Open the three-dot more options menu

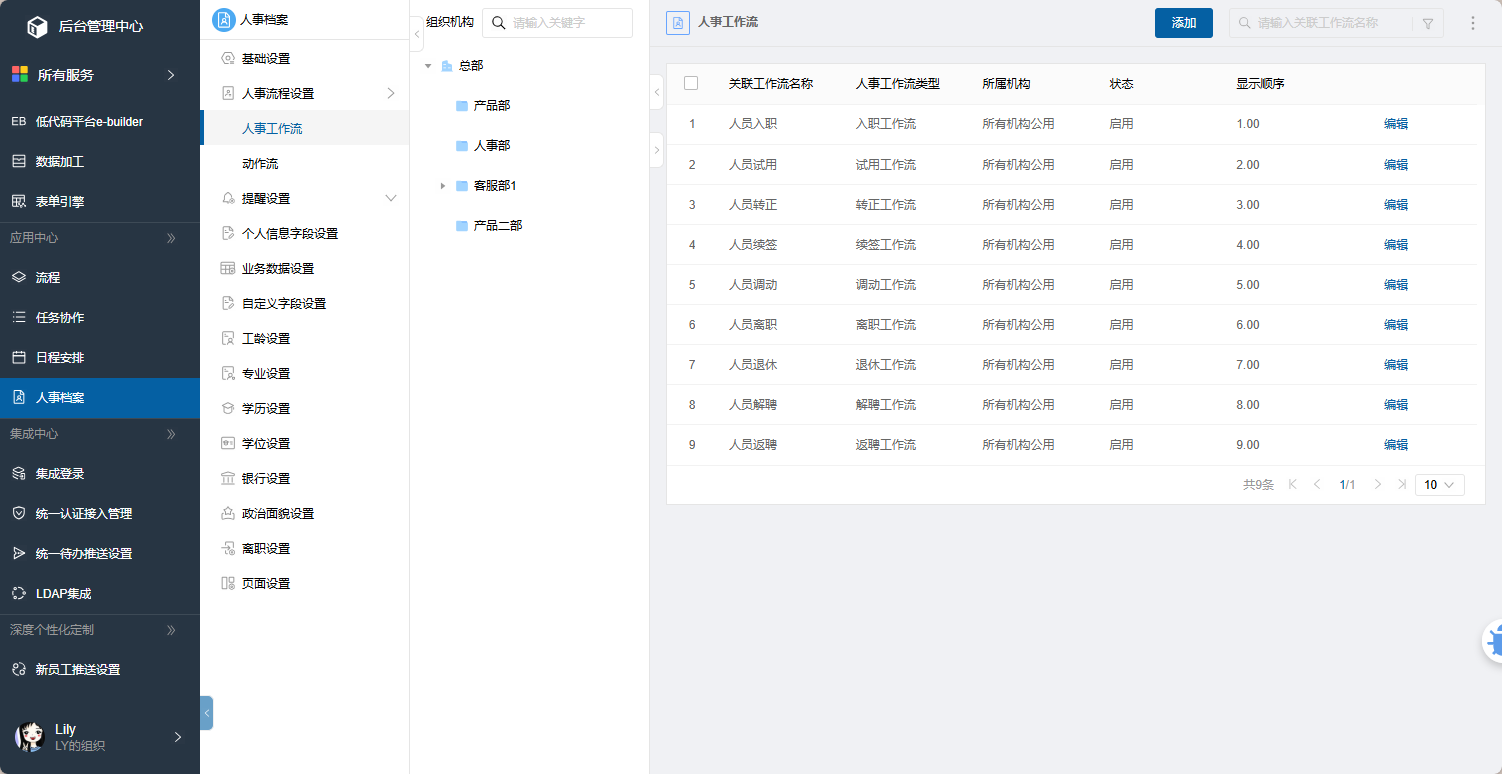(x=1472, y=23)
